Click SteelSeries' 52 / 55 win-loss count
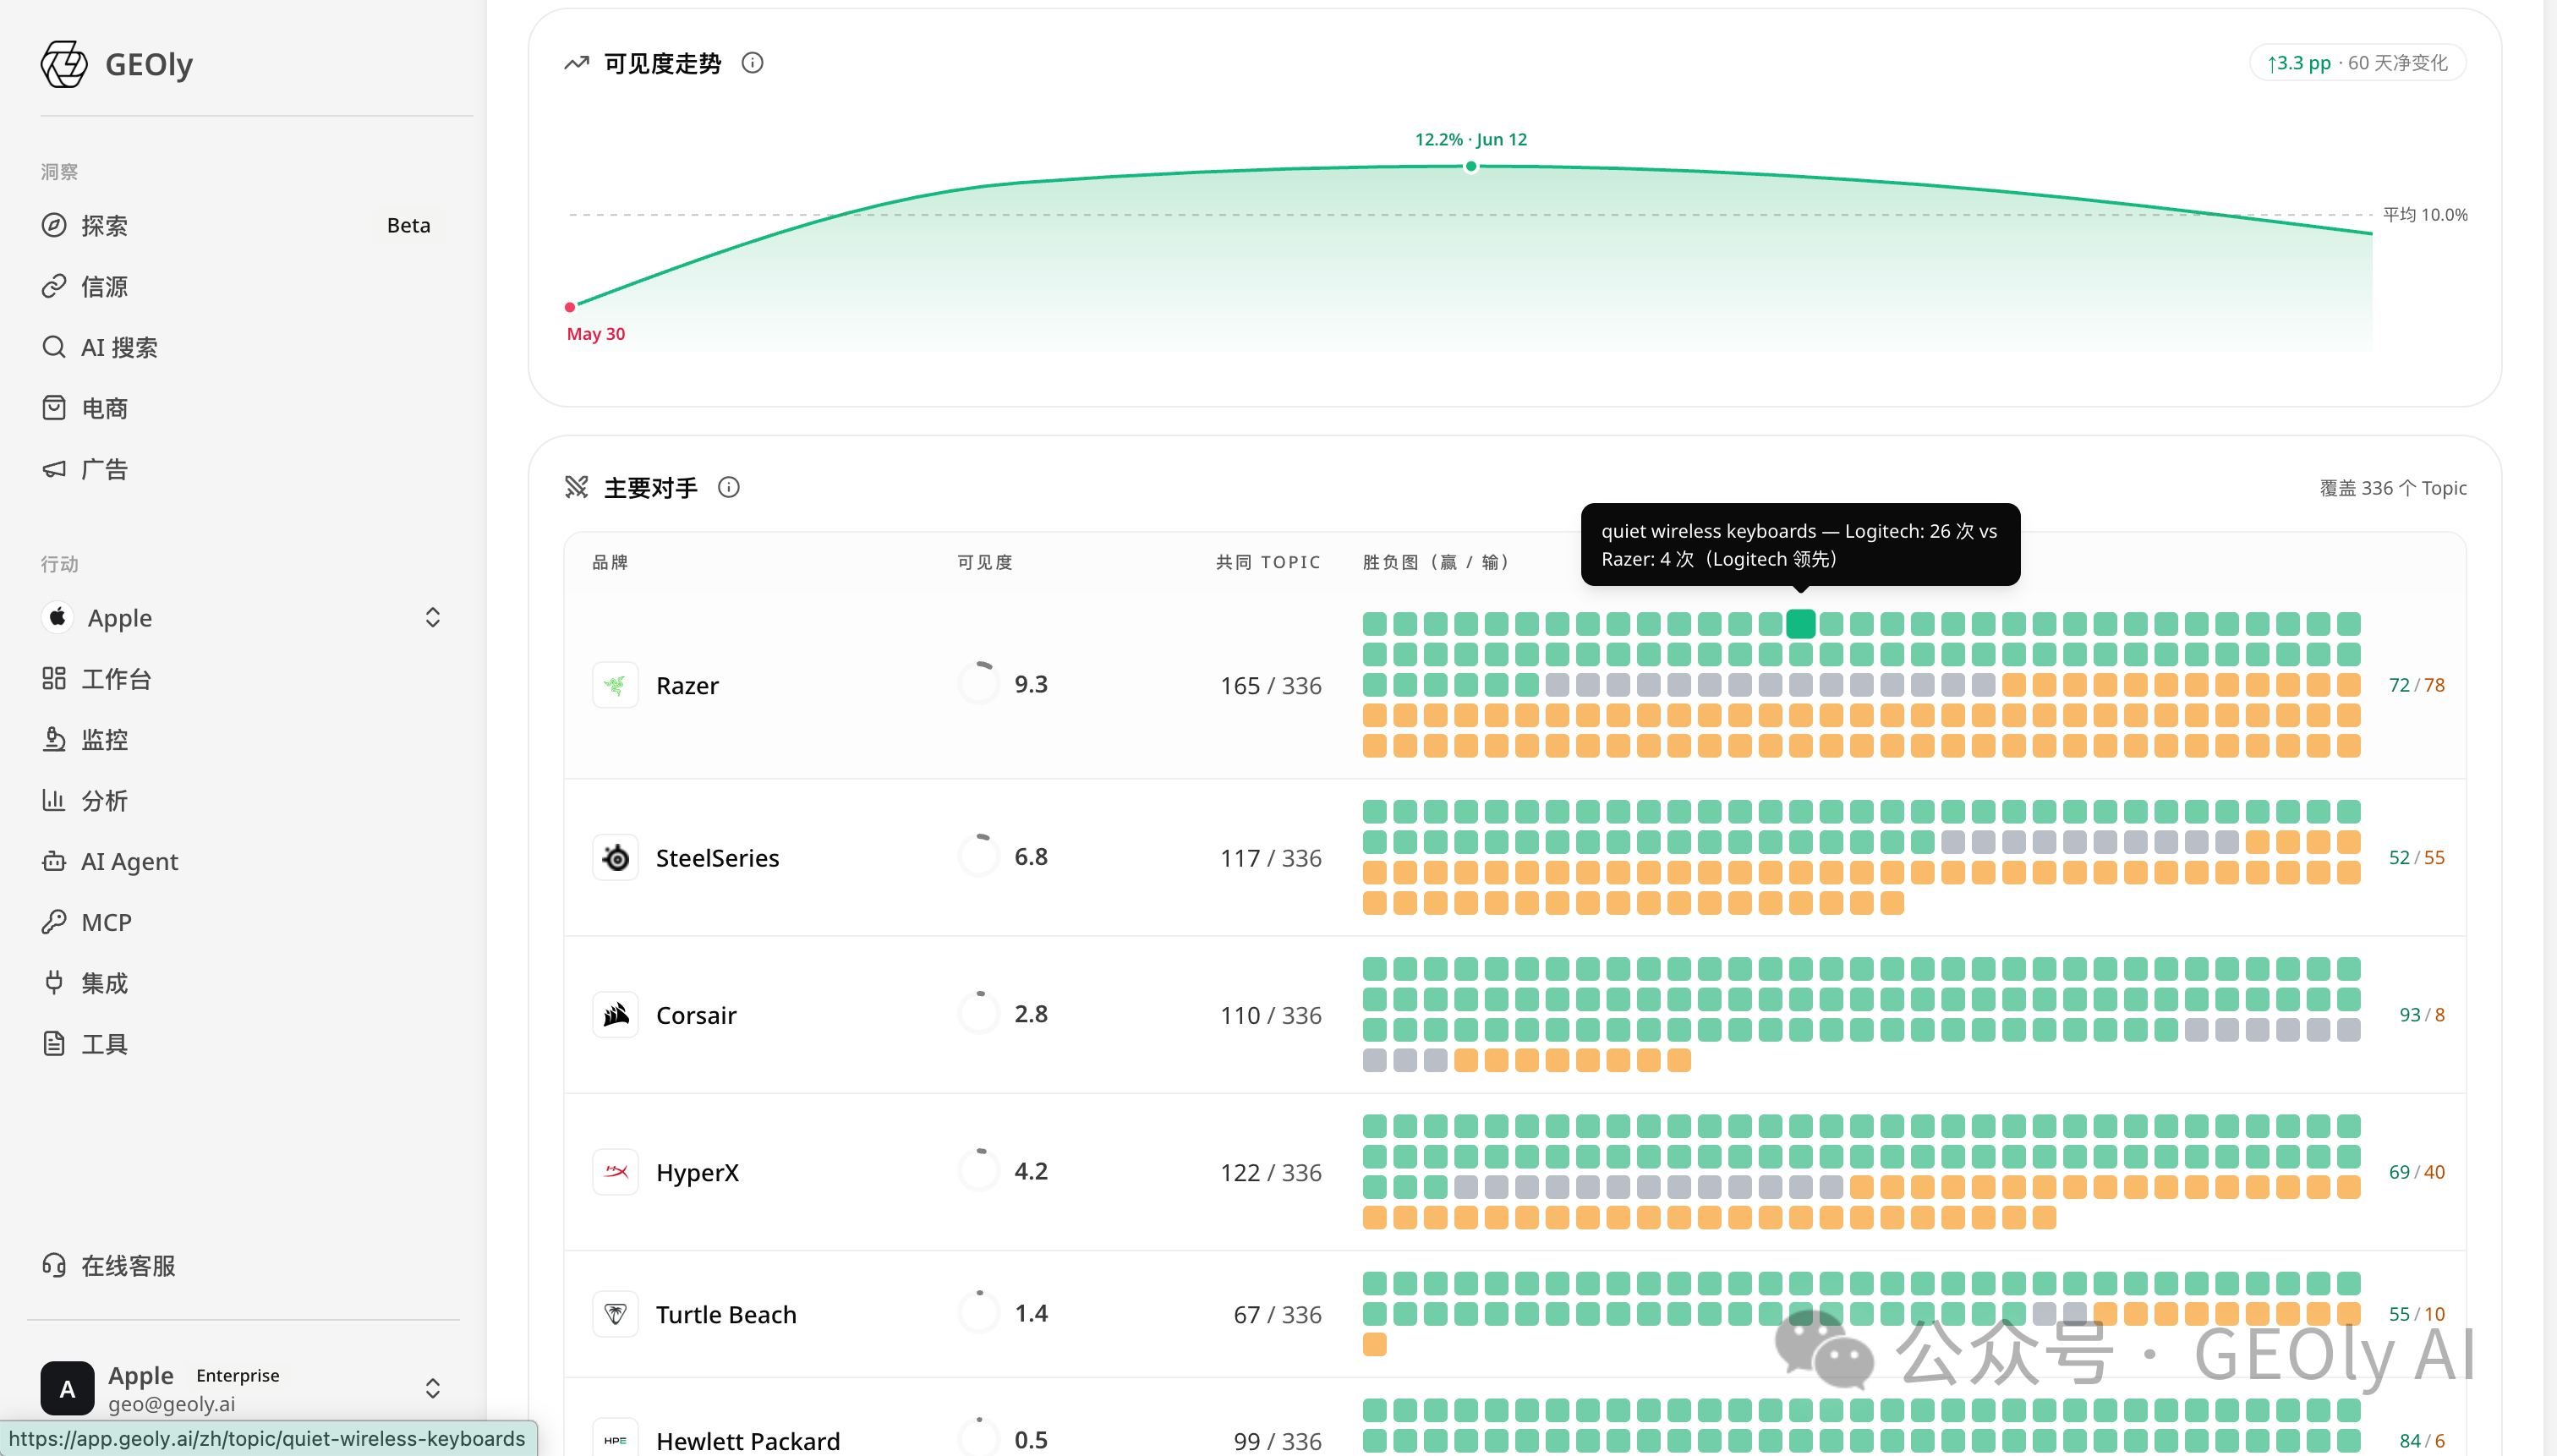The width and height of the screenshot is (2557, 1456). pos(2416,858)
